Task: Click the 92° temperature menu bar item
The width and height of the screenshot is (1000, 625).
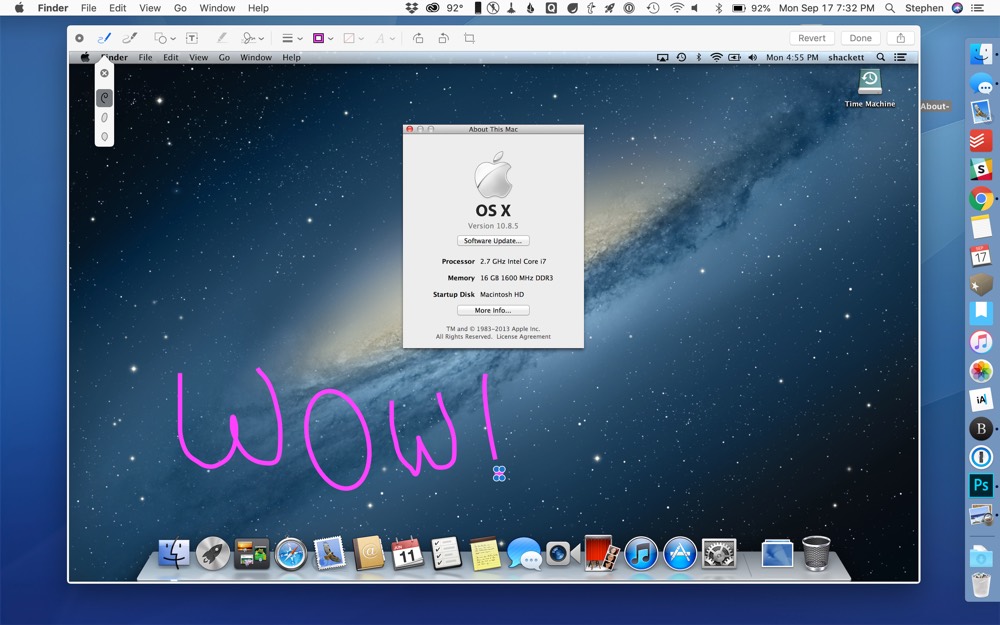Action: tap(455, 8)
